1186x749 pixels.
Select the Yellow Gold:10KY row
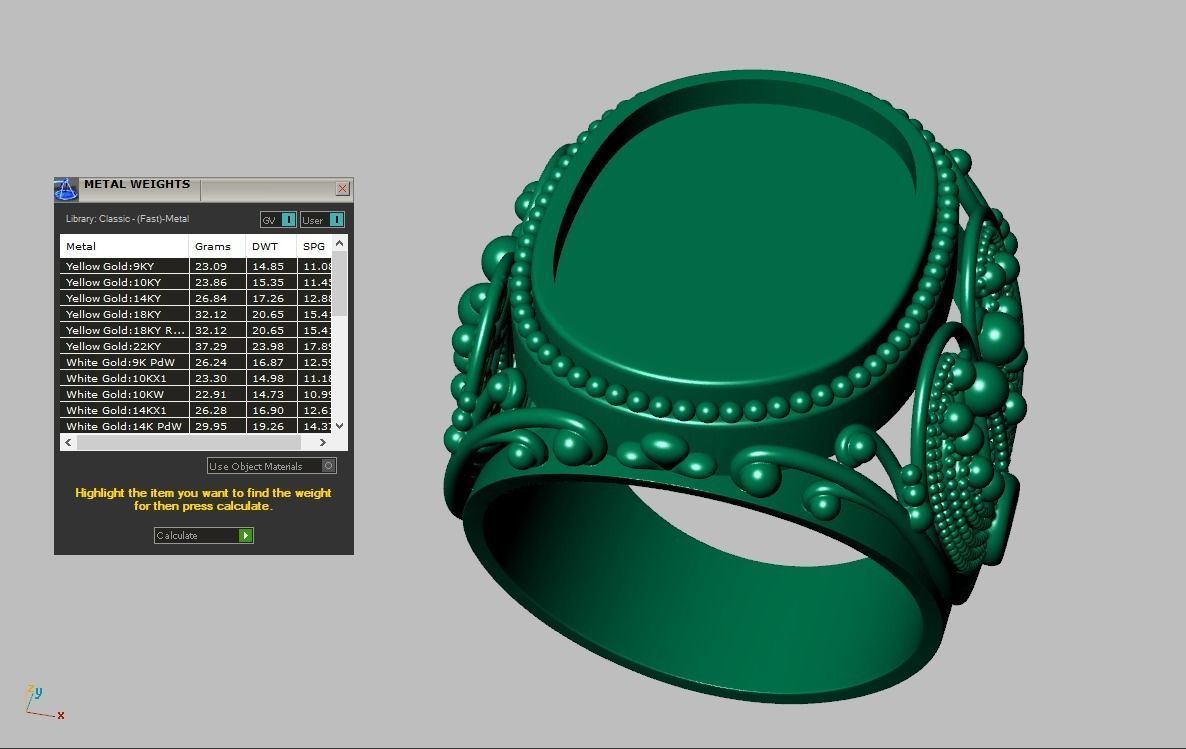(x=195, y=282)
